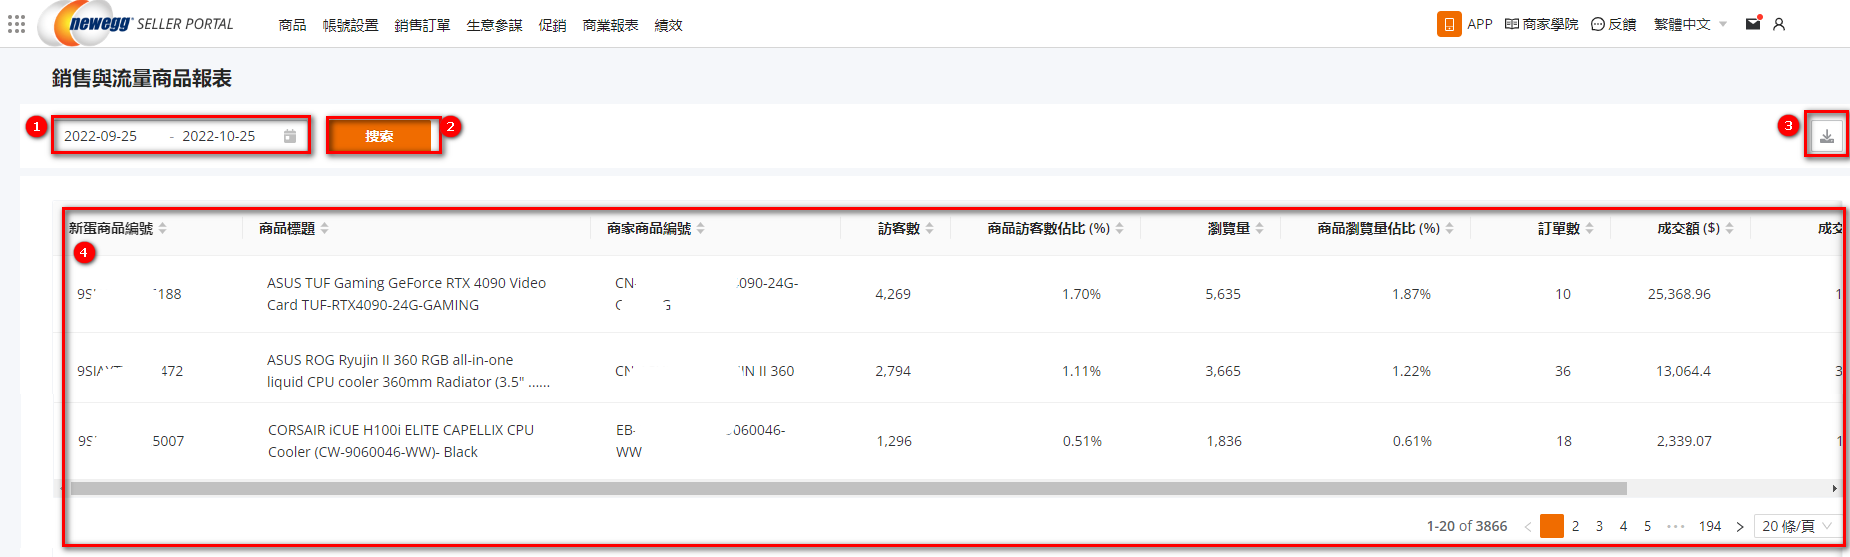Open the 績效 menu
Screen dimensions: 1850x557
[668, 25]
